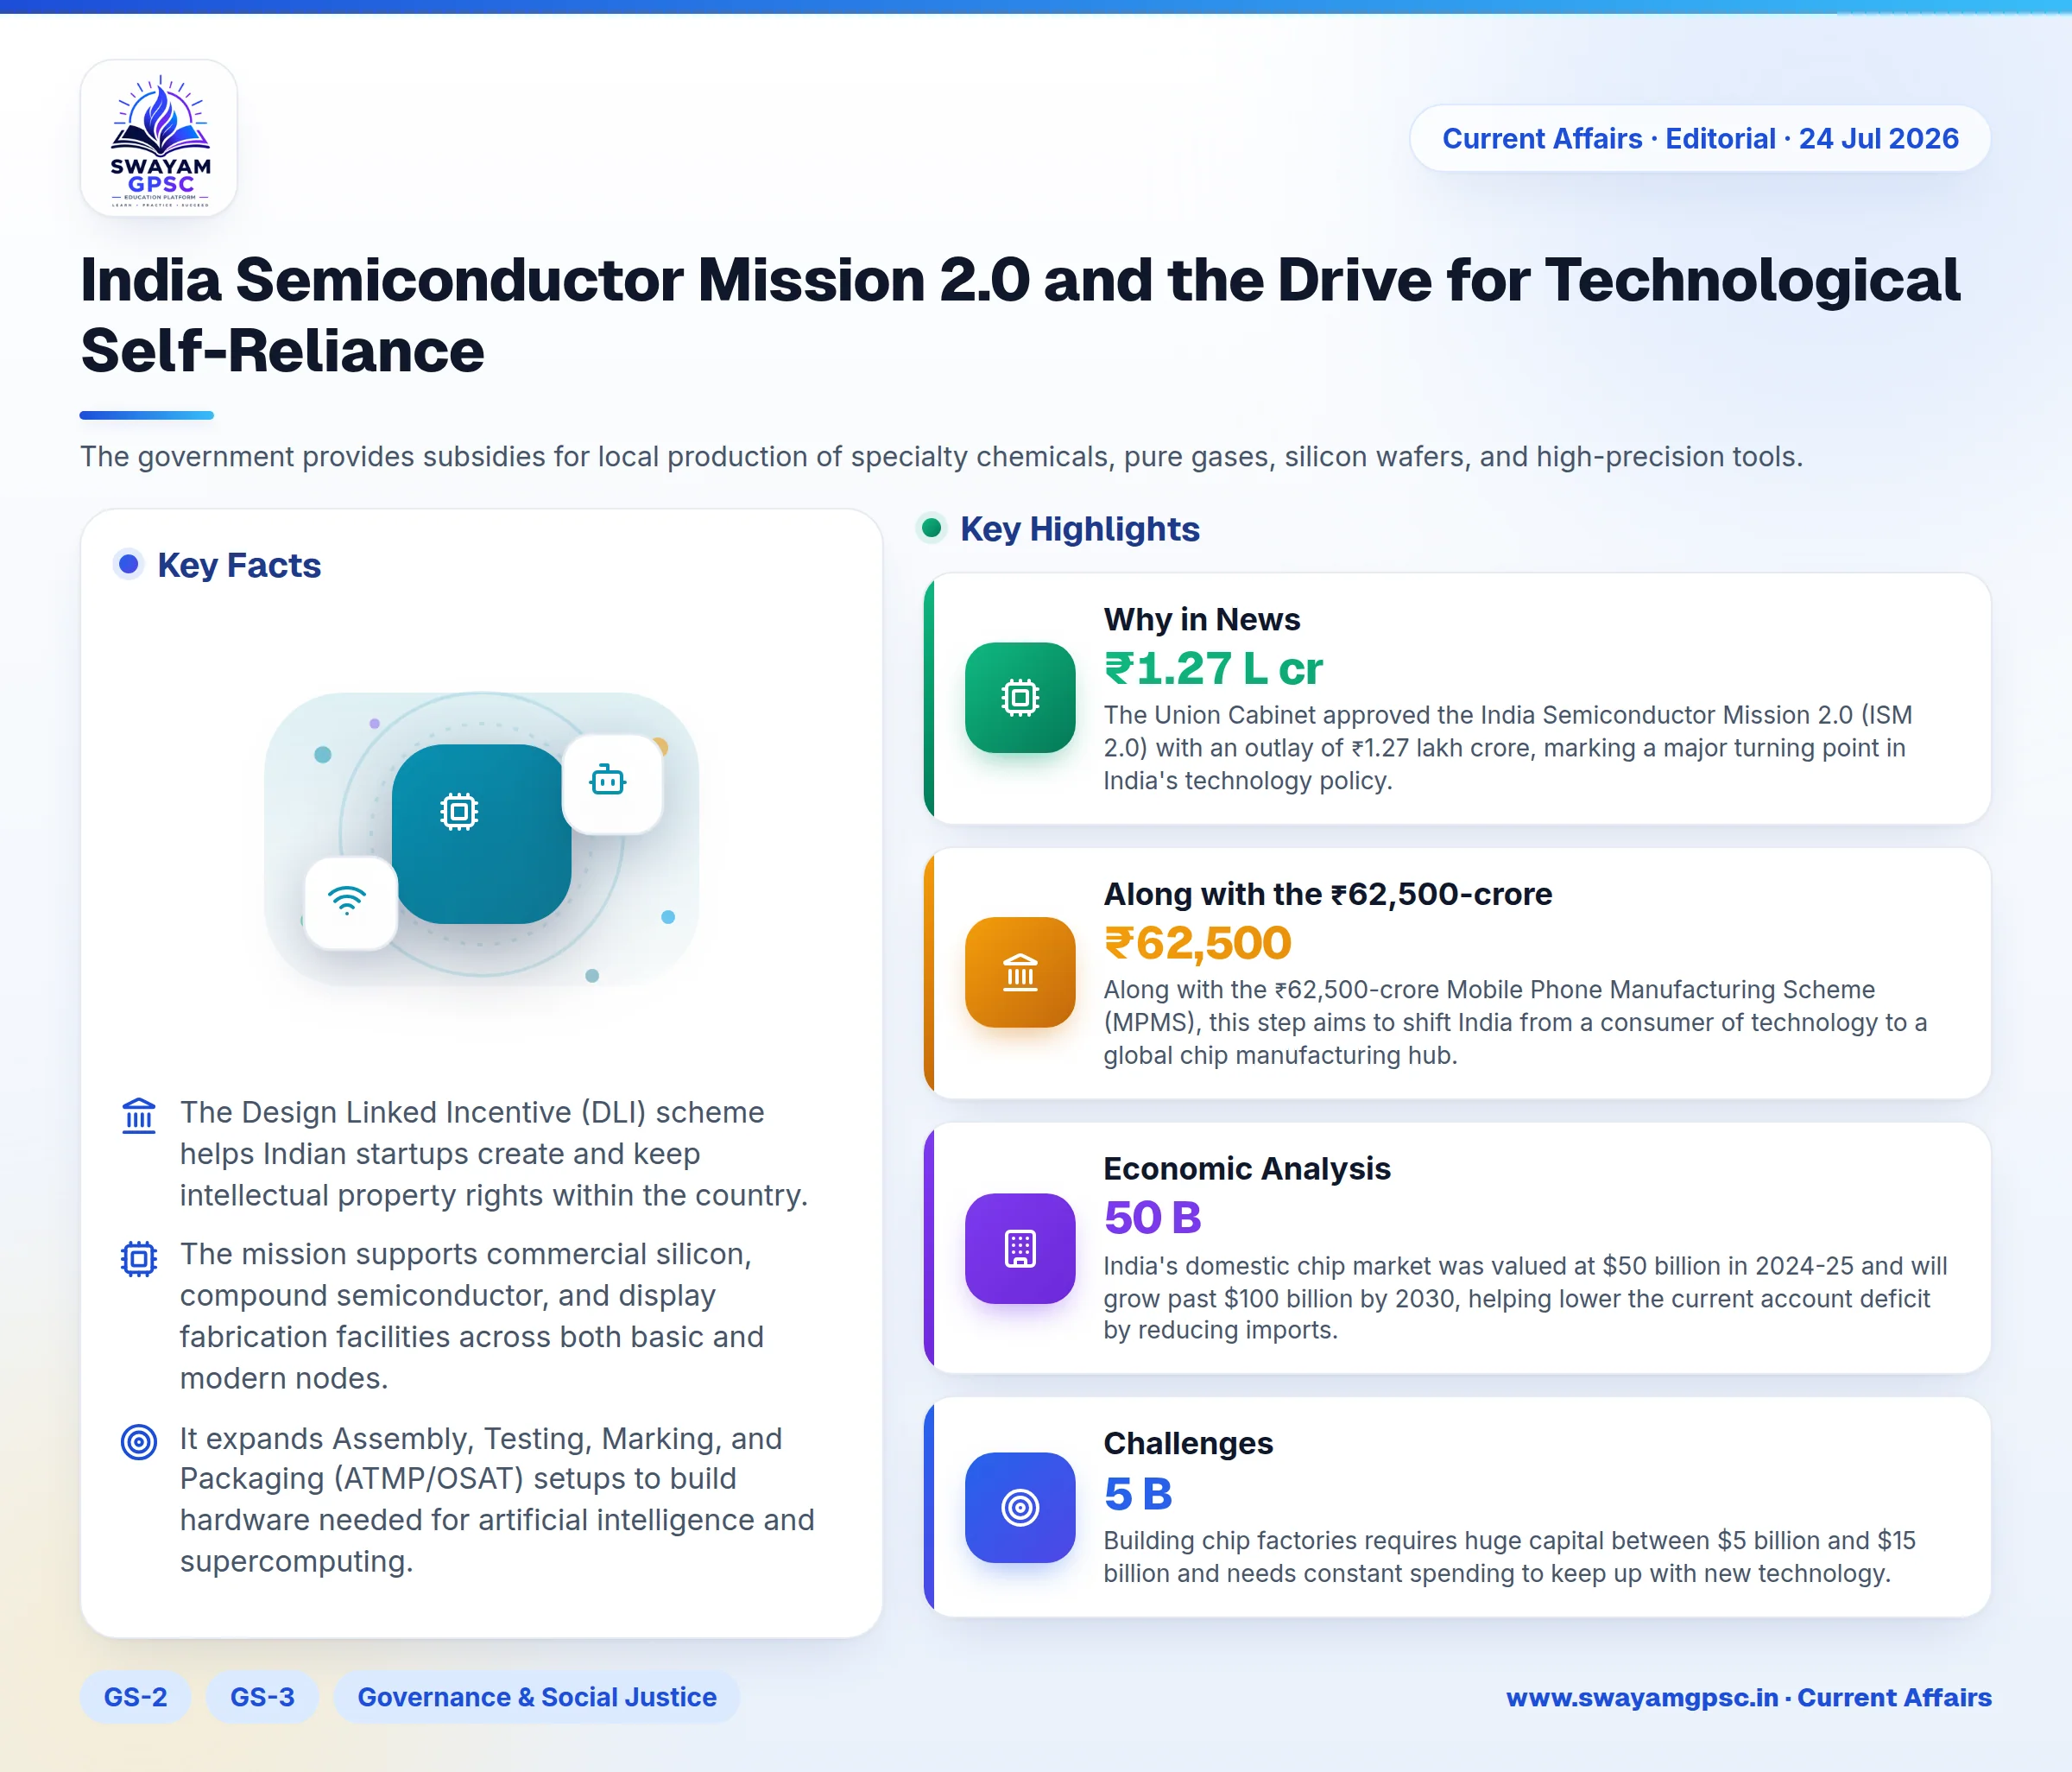2072x1772 pixels.
Task: Click the blue 5 B figure
Action: (1138, 1494)
